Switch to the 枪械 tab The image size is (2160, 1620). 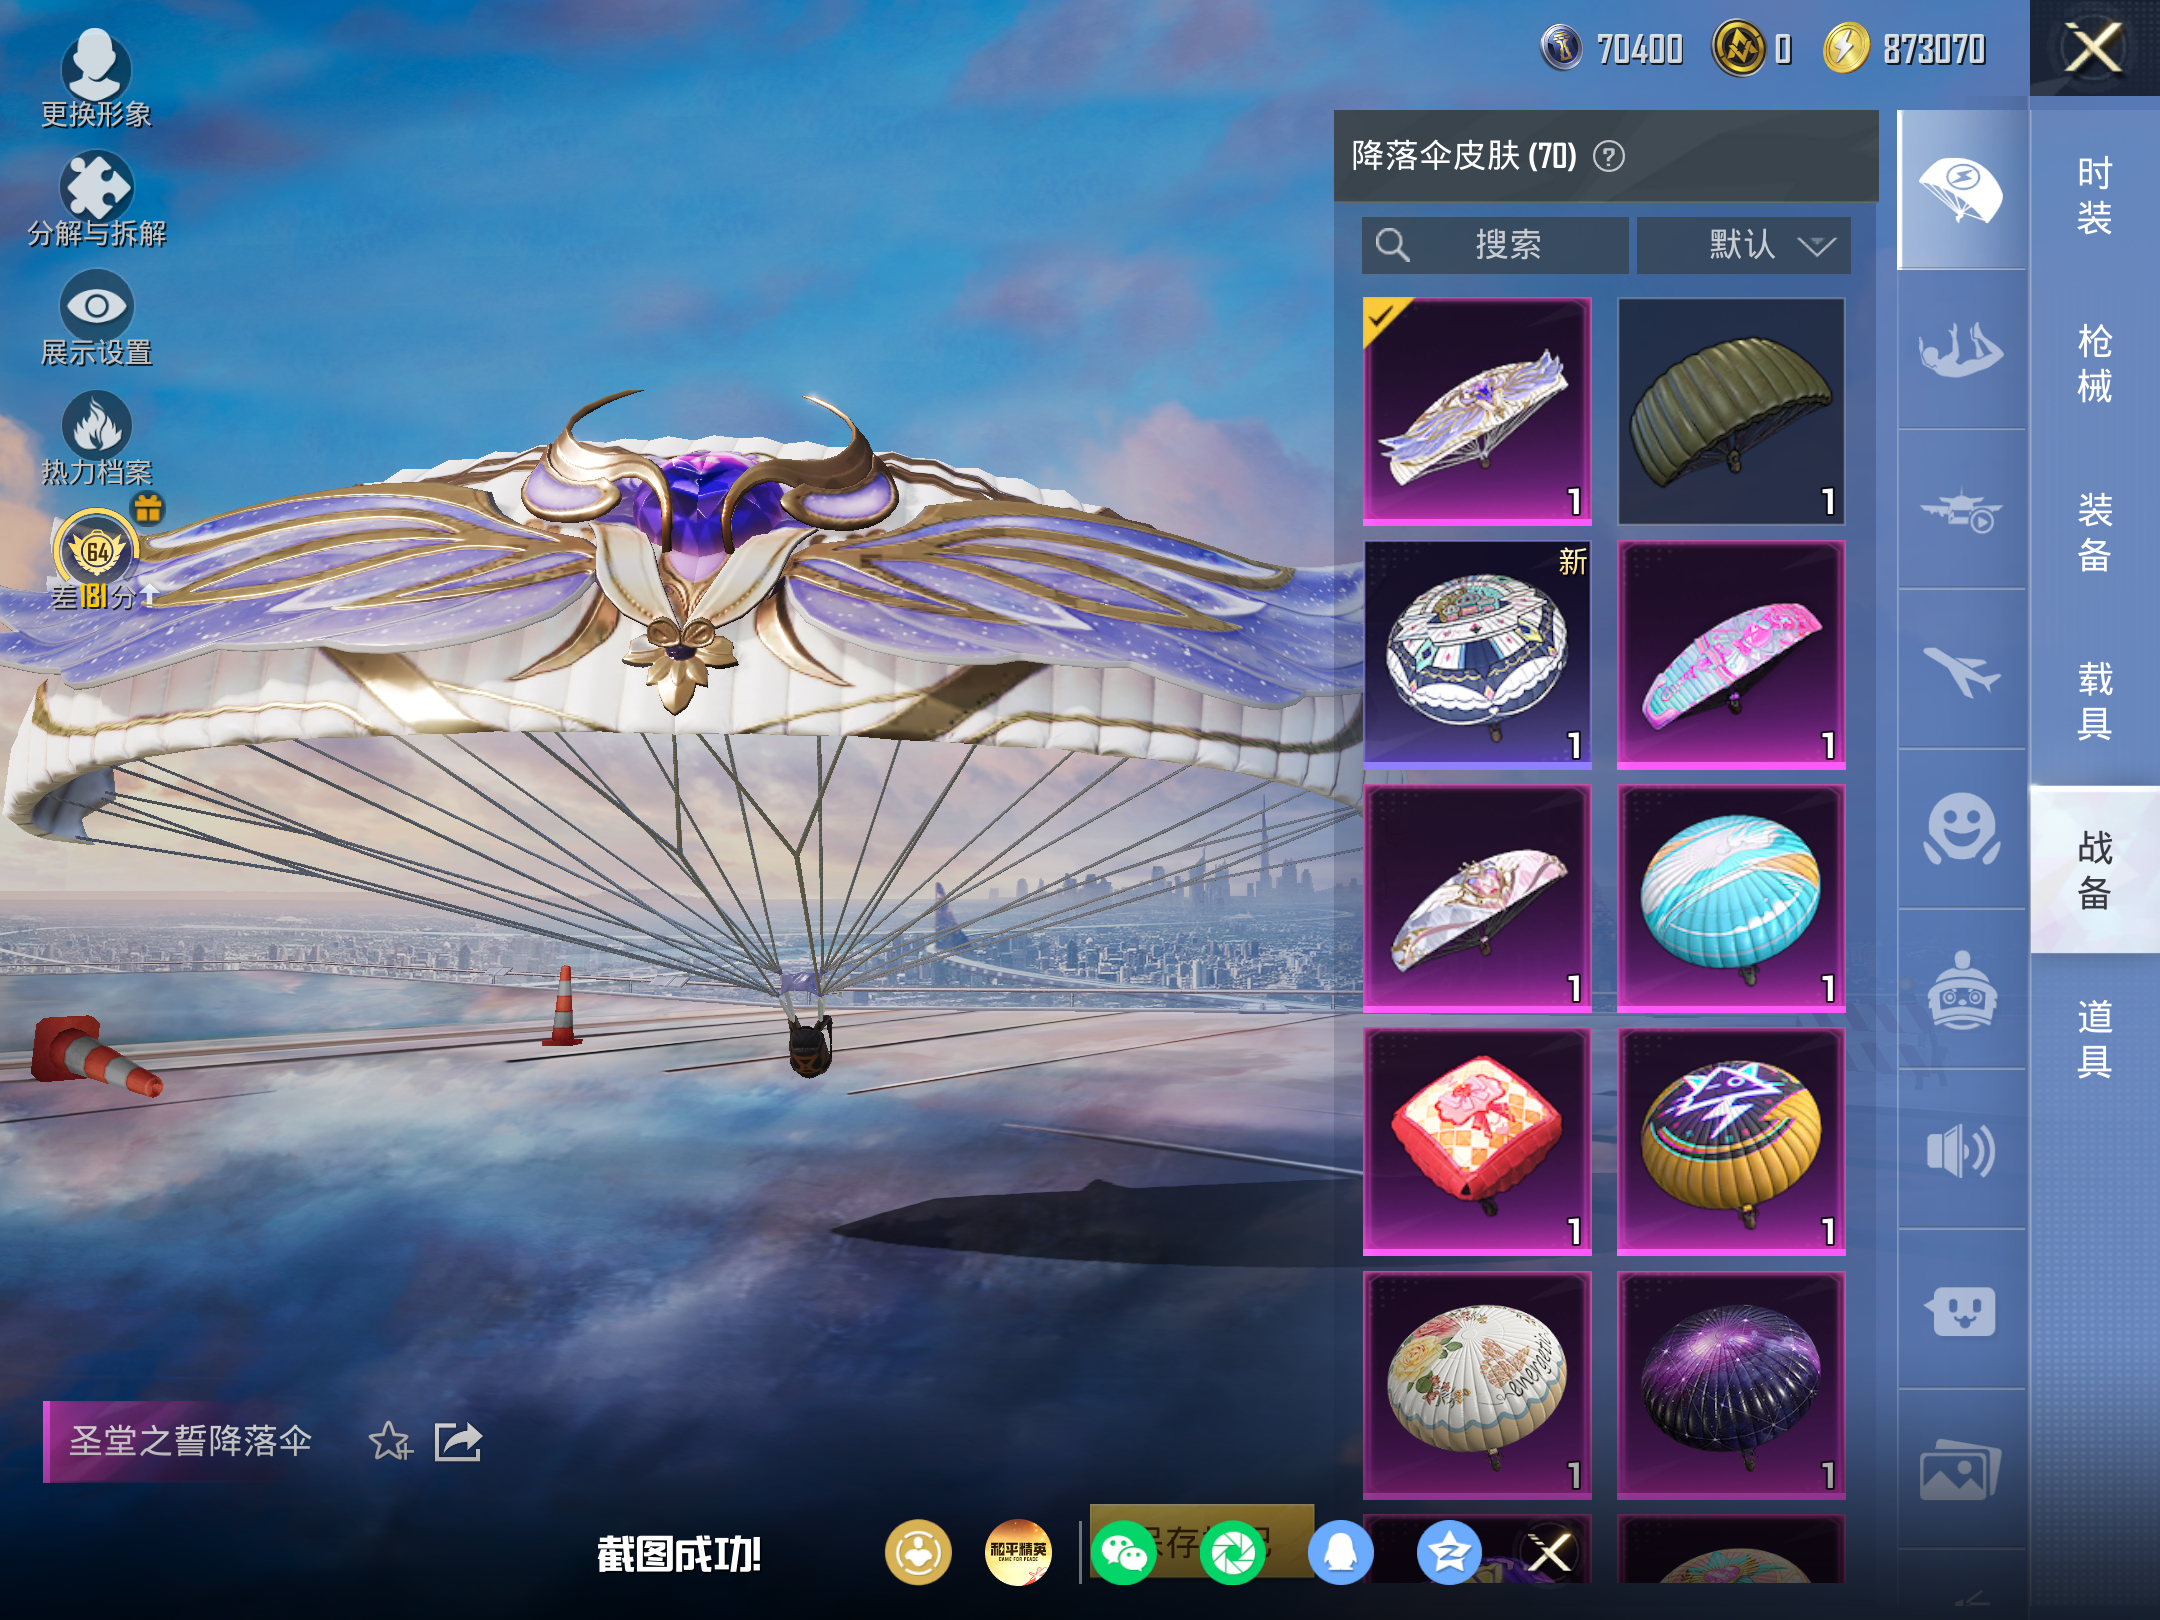2094,363
